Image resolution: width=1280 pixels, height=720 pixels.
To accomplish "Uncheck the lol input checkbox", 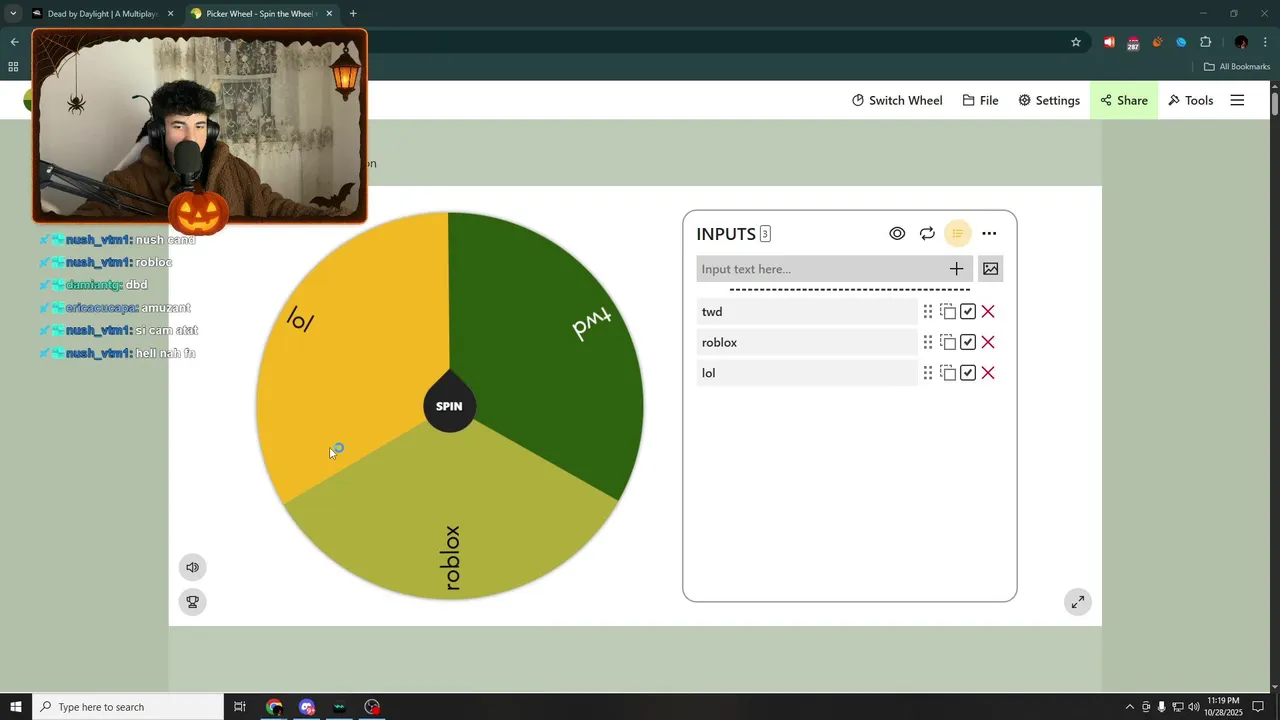I will (x=968, y=373).
